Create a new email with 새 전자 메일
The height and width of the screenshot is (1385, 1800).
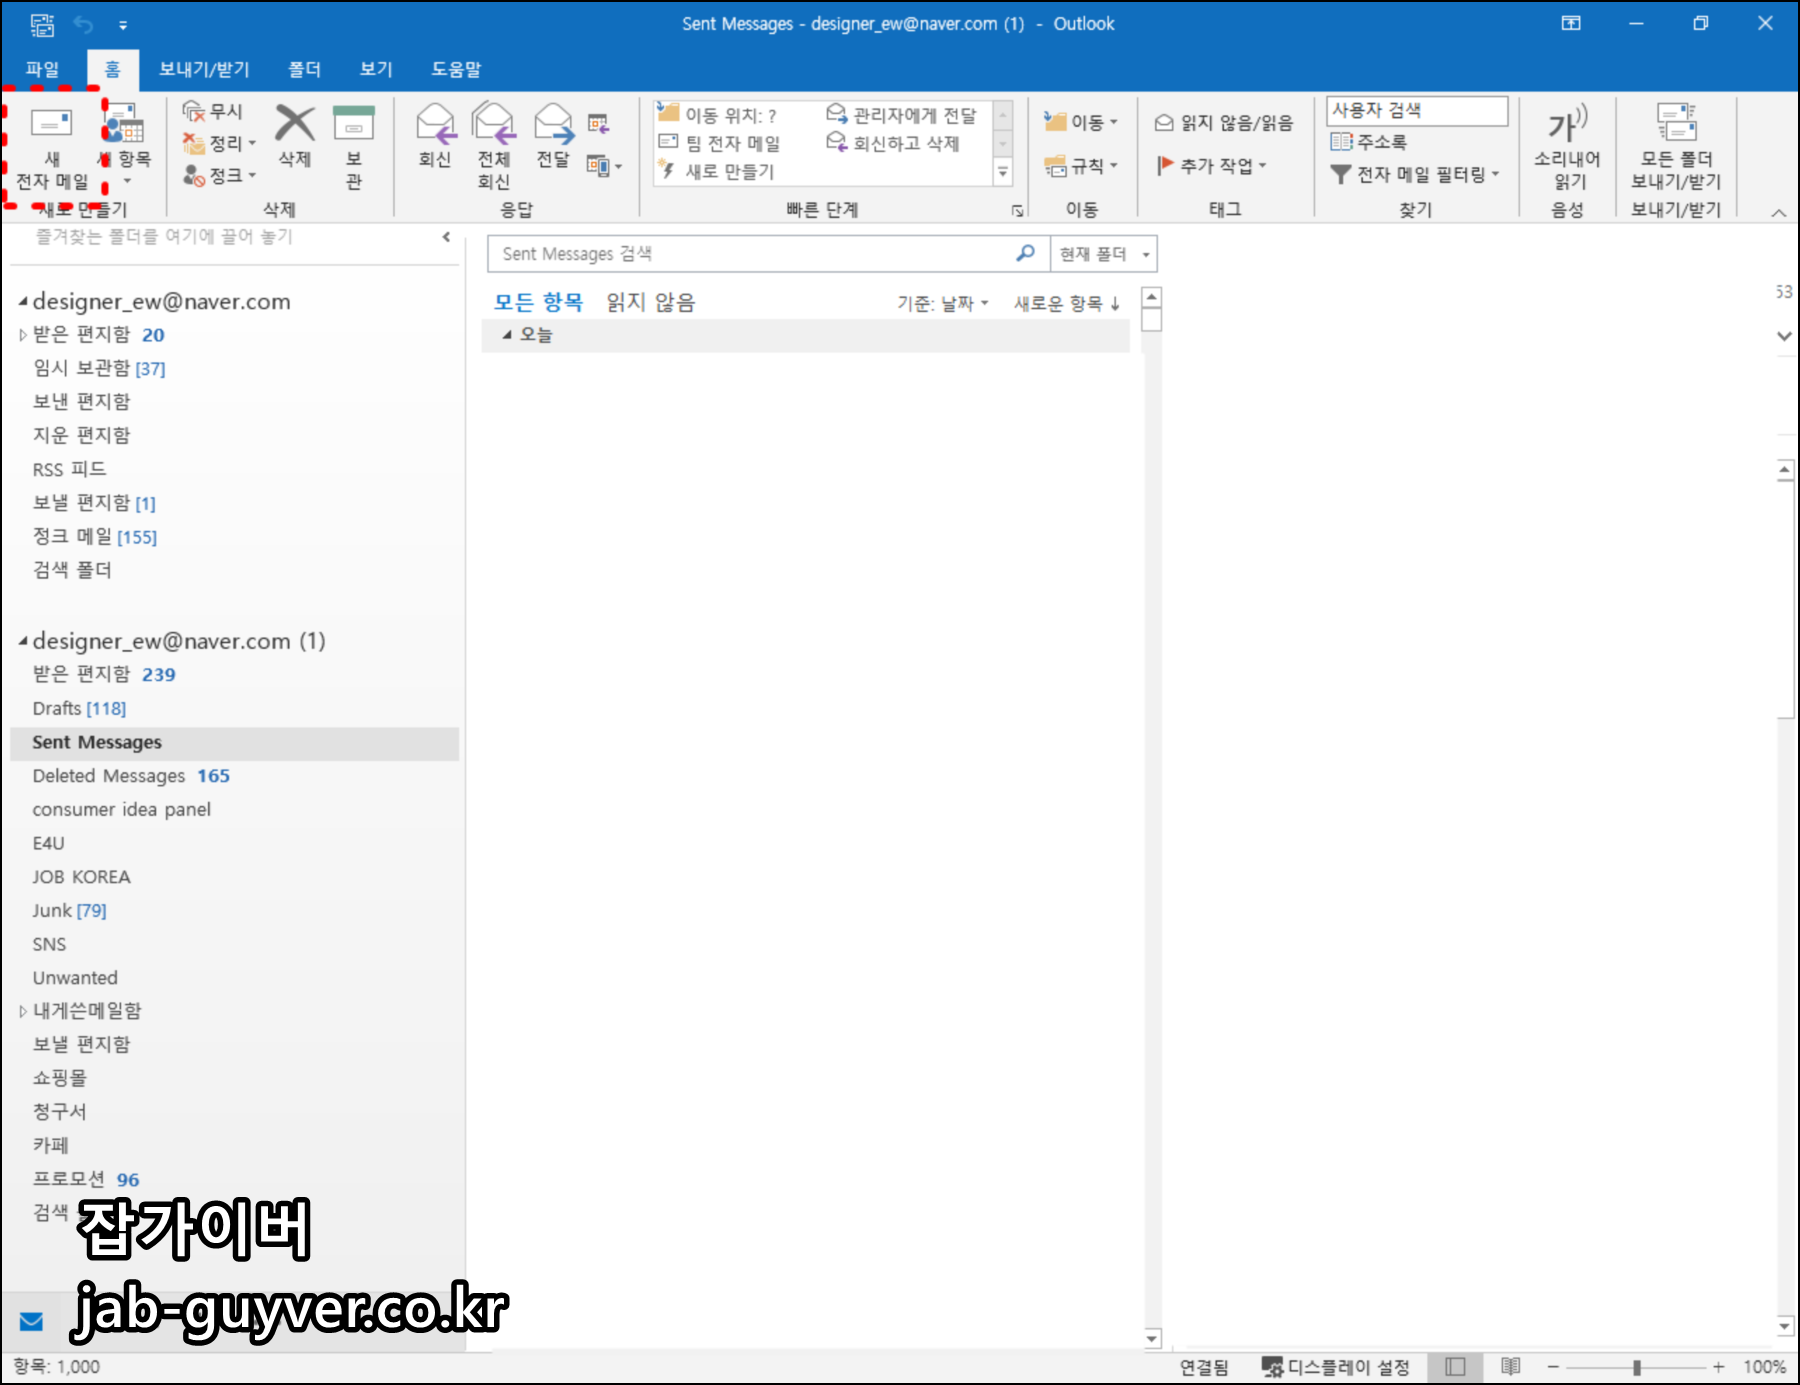(51, 145)
